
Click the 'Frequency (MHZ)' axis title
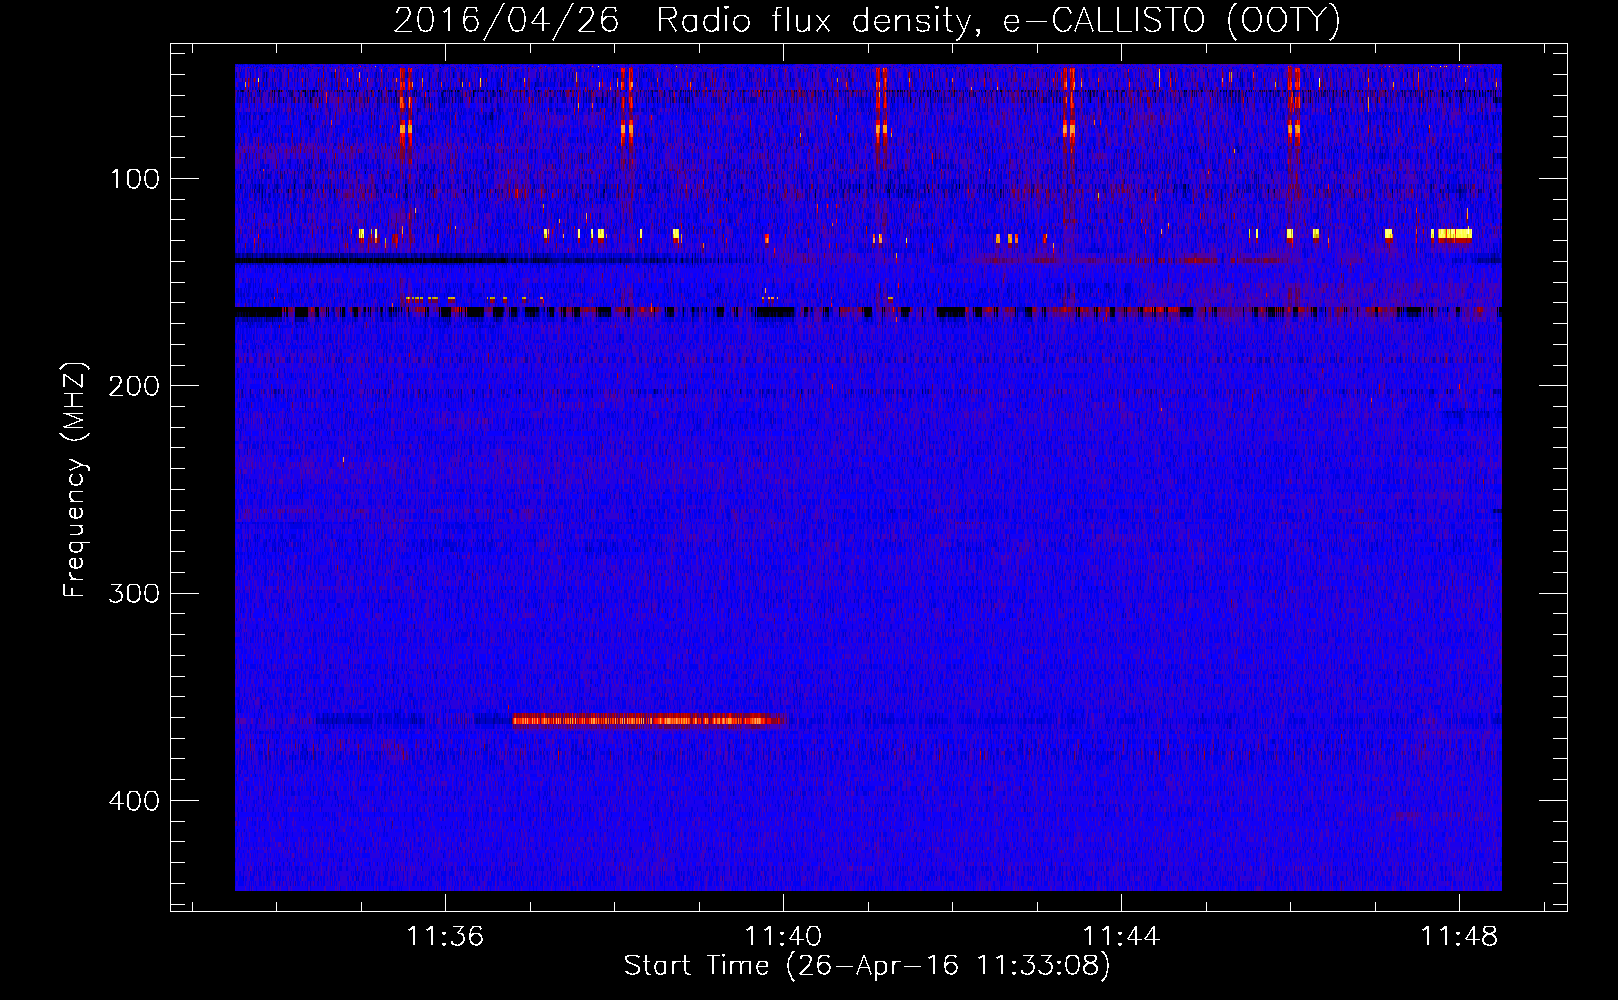tap(75, 480)
